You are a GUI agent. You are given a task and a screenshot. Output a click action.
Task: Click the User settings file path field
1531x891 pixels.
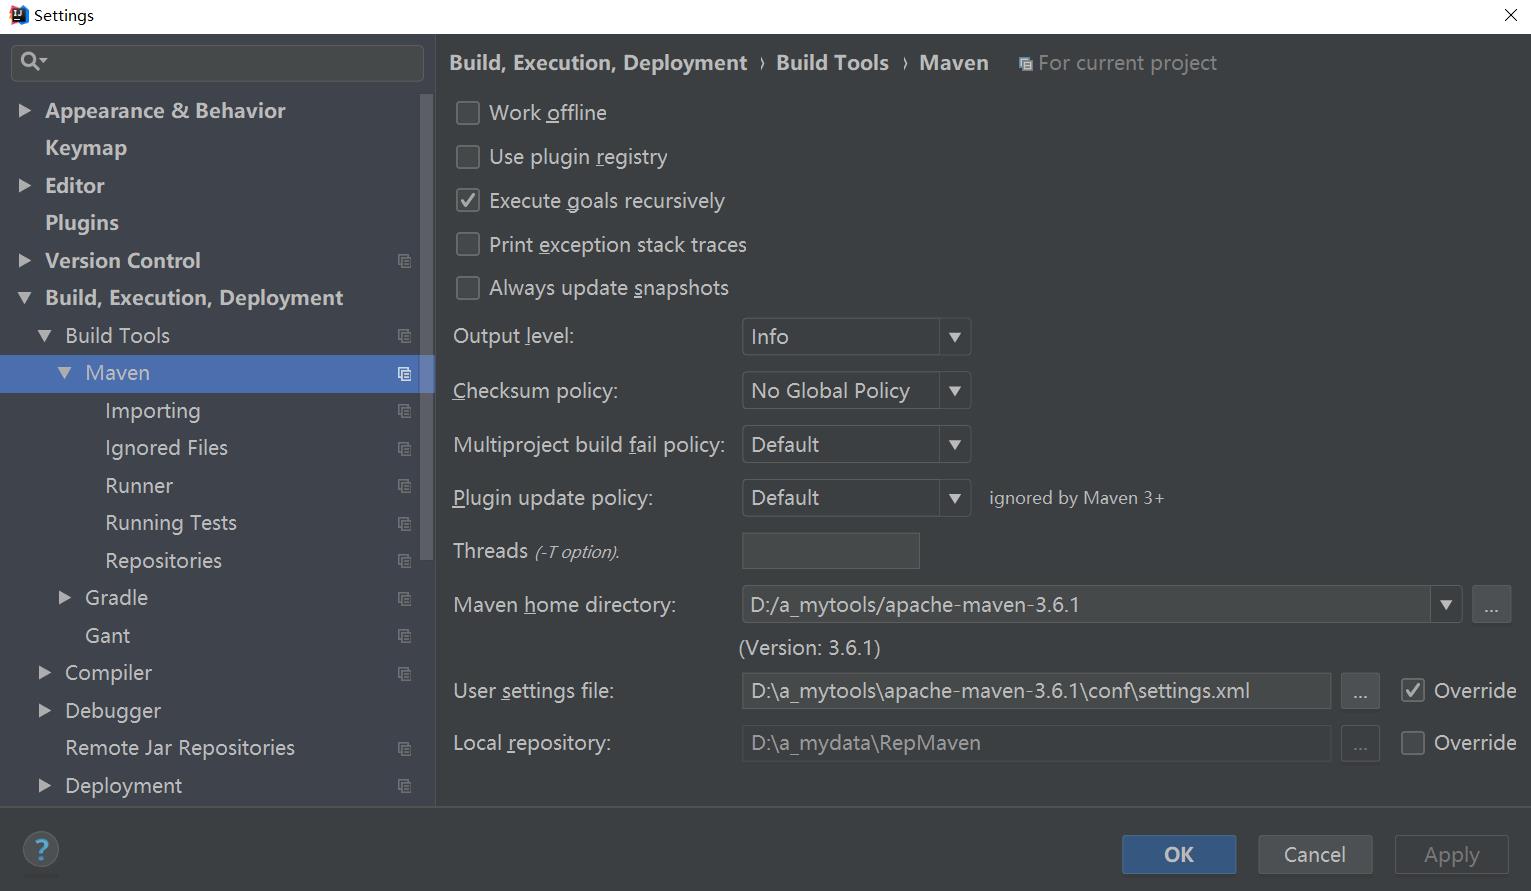[x=1036, y=691]
